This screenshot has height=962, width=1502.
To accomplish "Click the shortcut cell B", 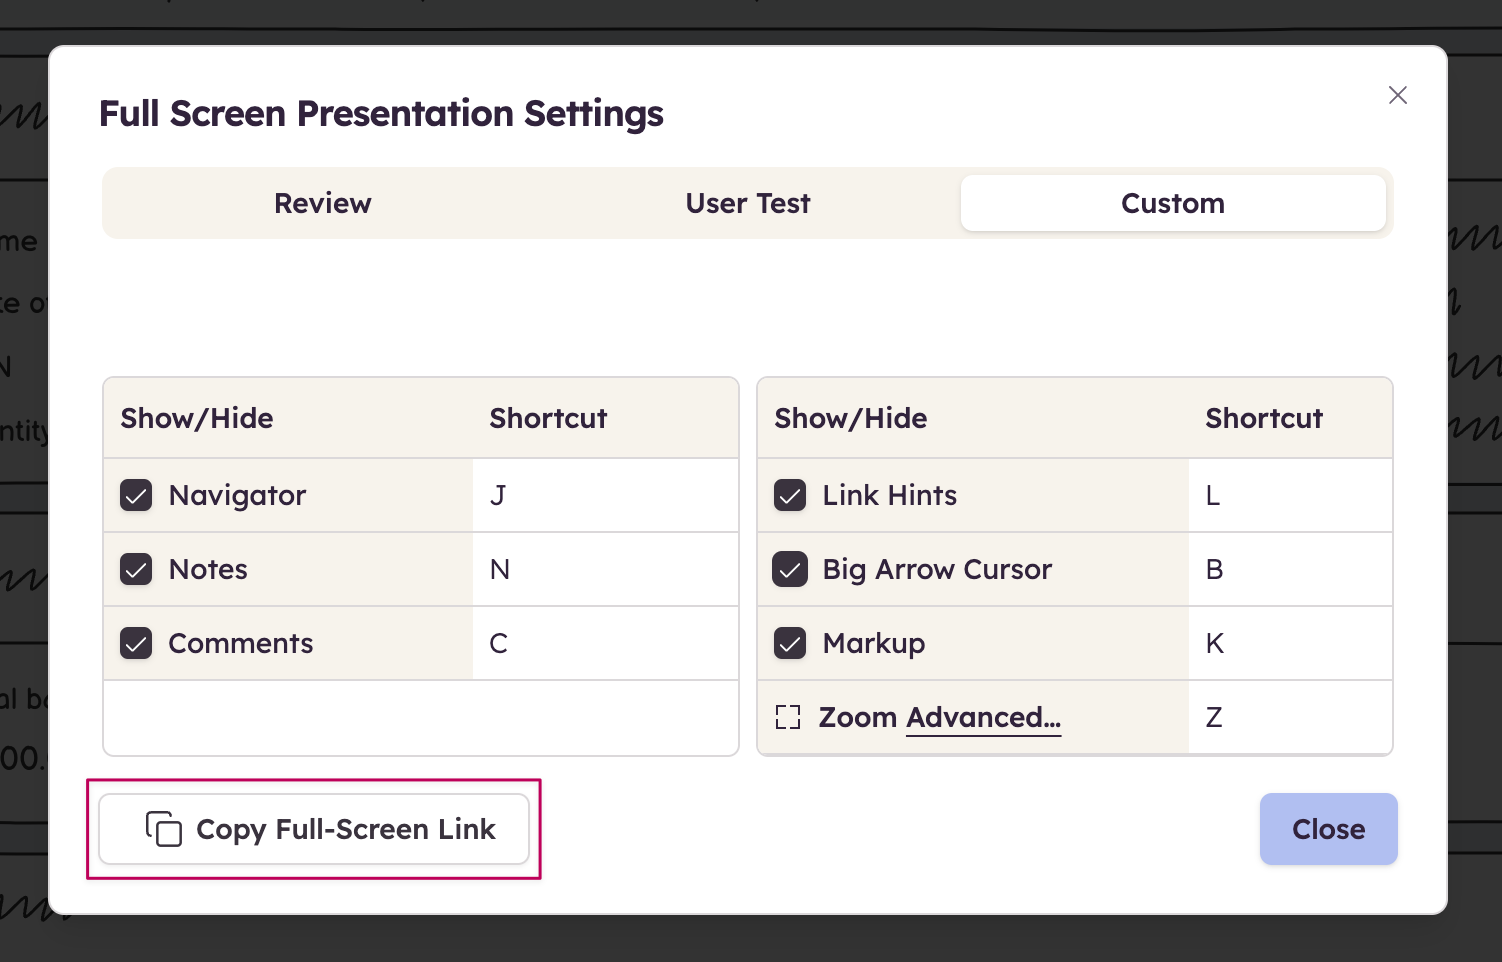I will [x=1290, y=569].
